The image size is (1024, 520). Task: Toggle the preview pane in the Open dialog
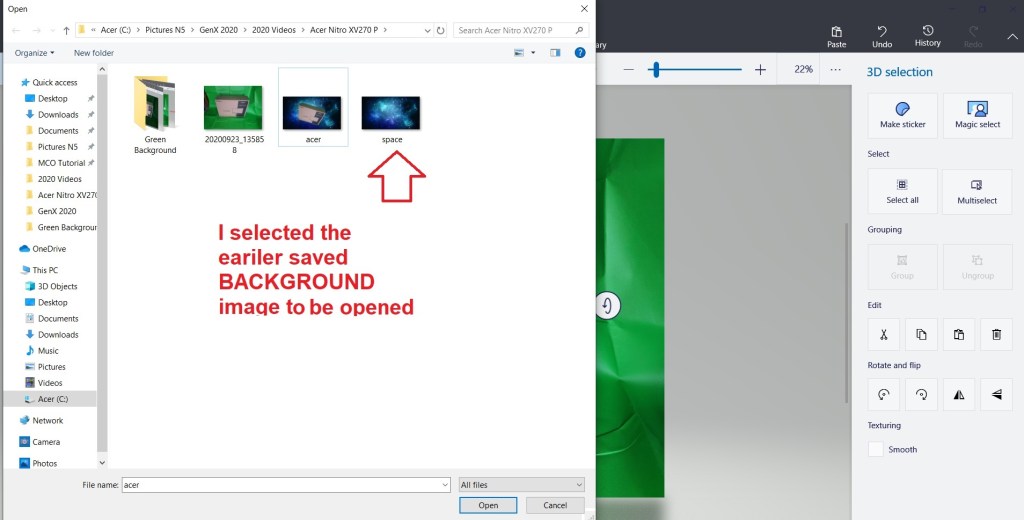pyautogui.click(x=555, y=52)
